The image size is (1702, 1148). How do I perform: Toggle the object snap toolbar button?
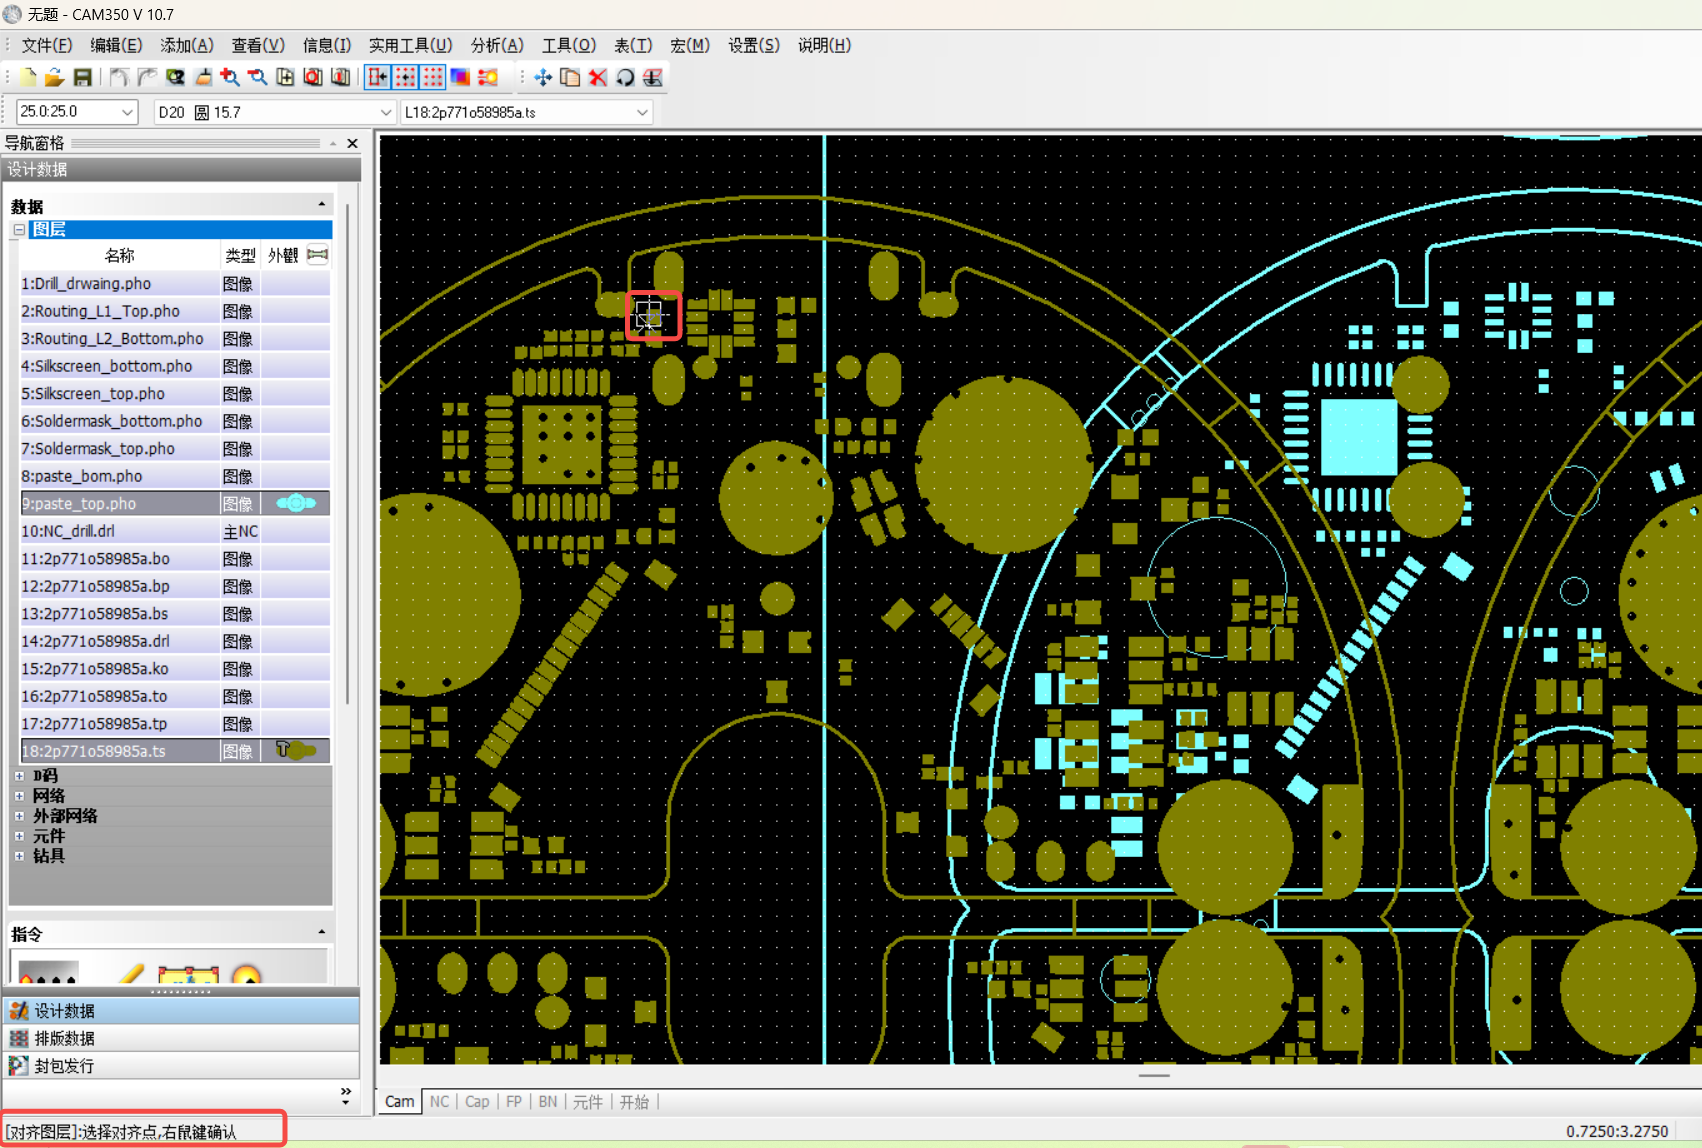click(x=377, y=77)
